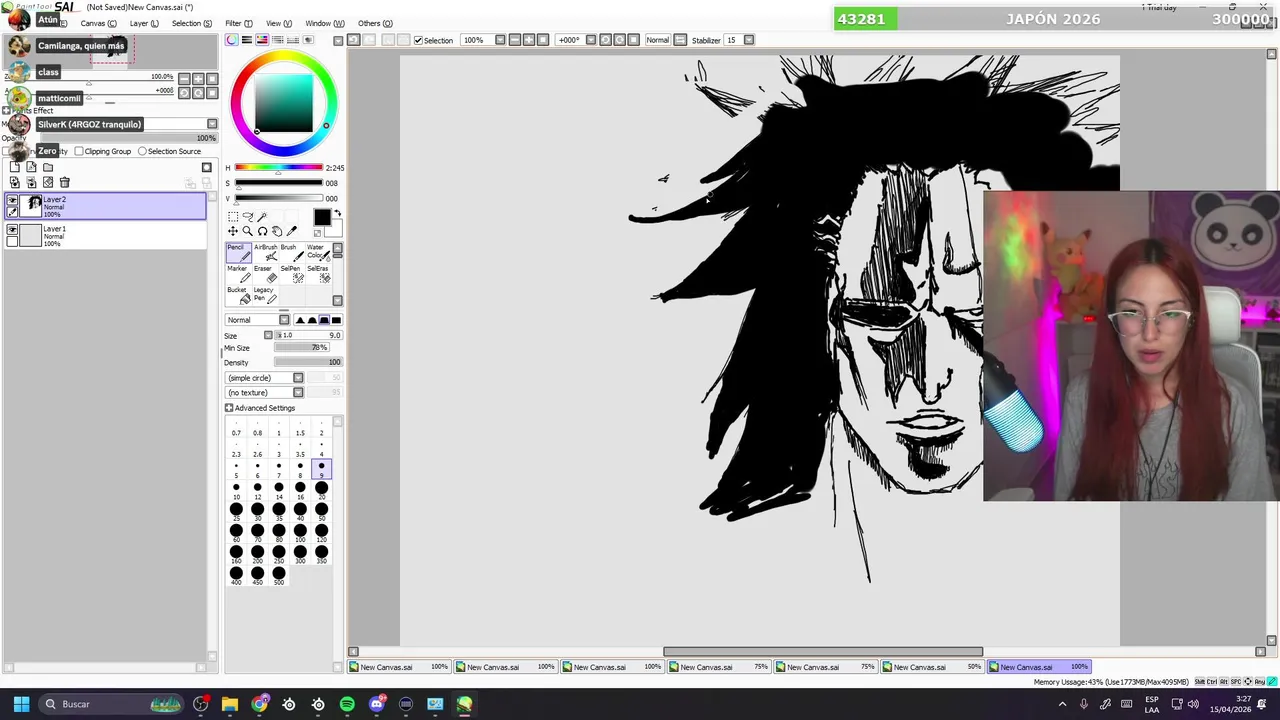Select the Eraser tool
1280x720 pixels.
click(265, 273)
